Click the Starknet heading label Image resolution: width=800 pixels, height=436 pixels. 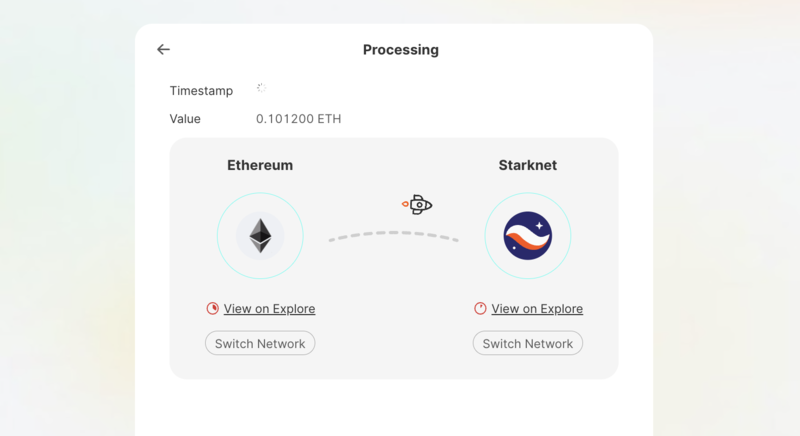528,165
